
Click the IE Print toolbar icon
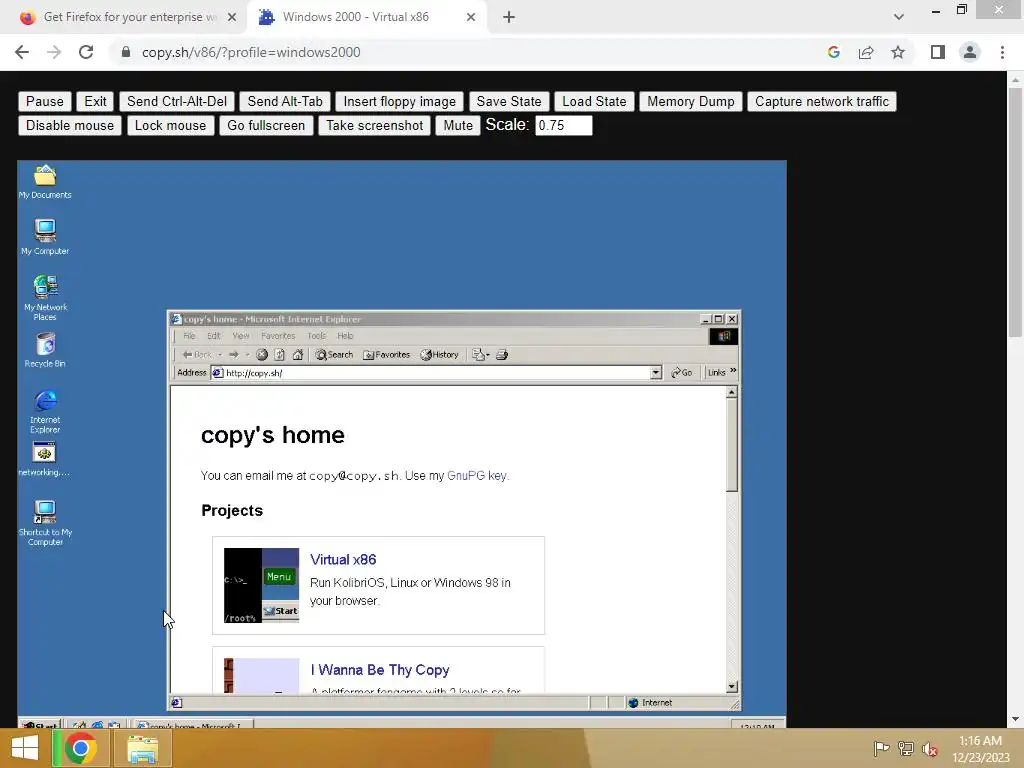click(x=502, y=355)
